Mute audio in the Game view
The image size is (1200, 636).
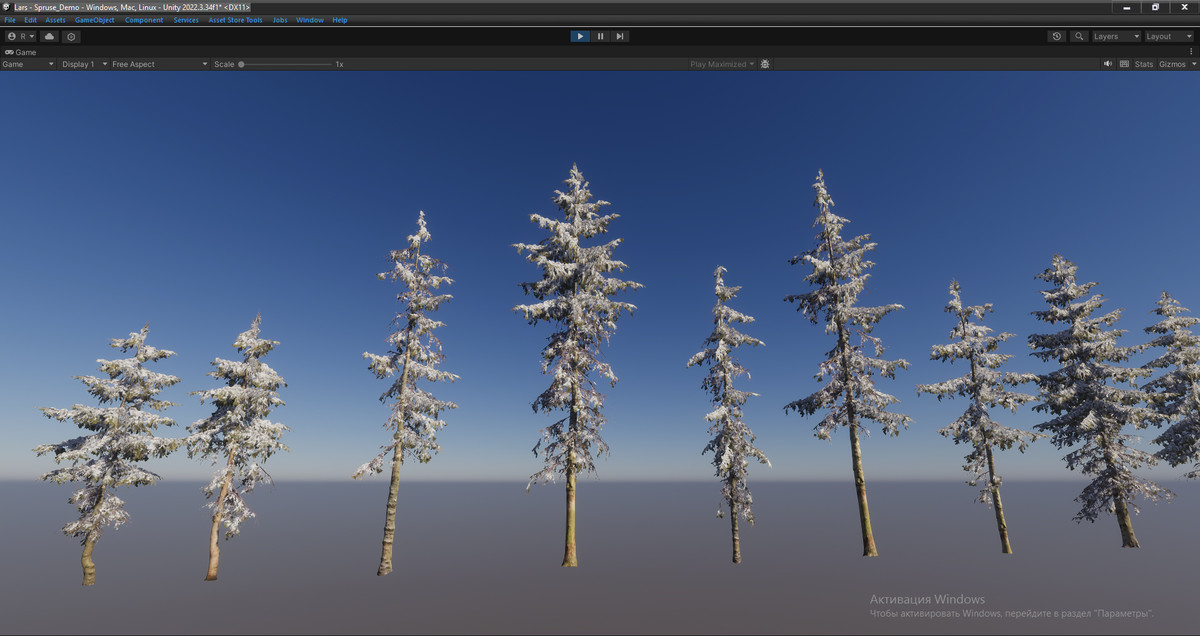click(1108, 63)
